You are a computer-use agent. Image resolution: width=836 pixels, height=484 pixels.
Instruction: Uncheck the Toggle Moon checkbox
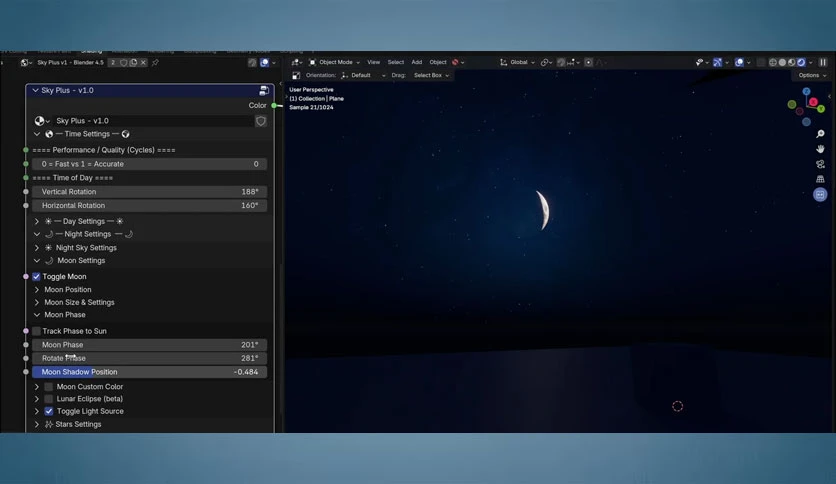pos(36,277)
